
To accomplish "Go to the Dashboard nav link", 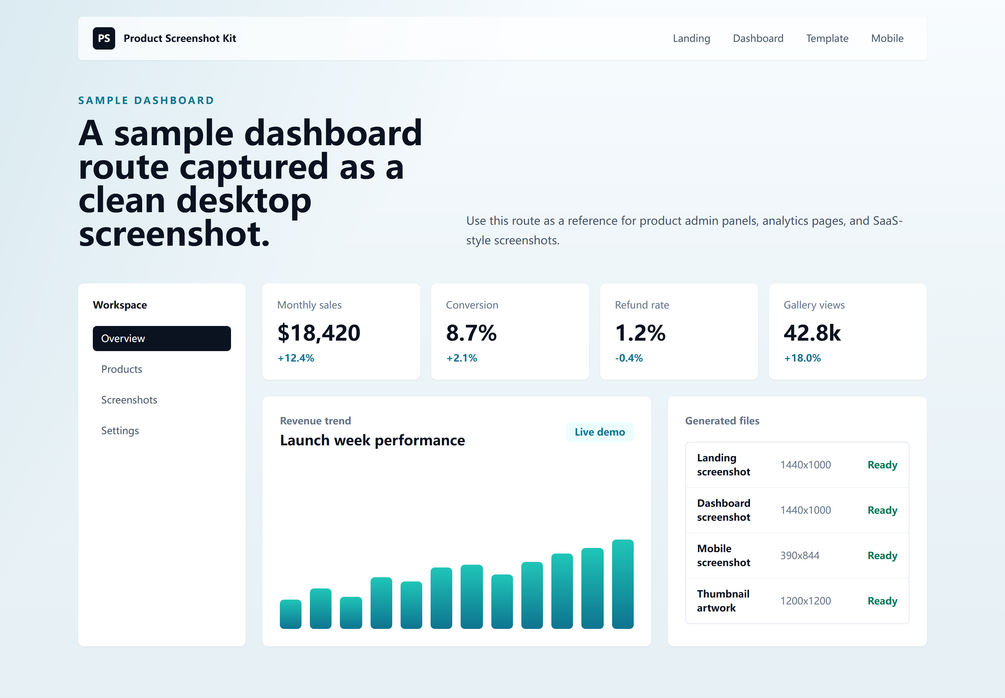I will click(x=758, y=38).
